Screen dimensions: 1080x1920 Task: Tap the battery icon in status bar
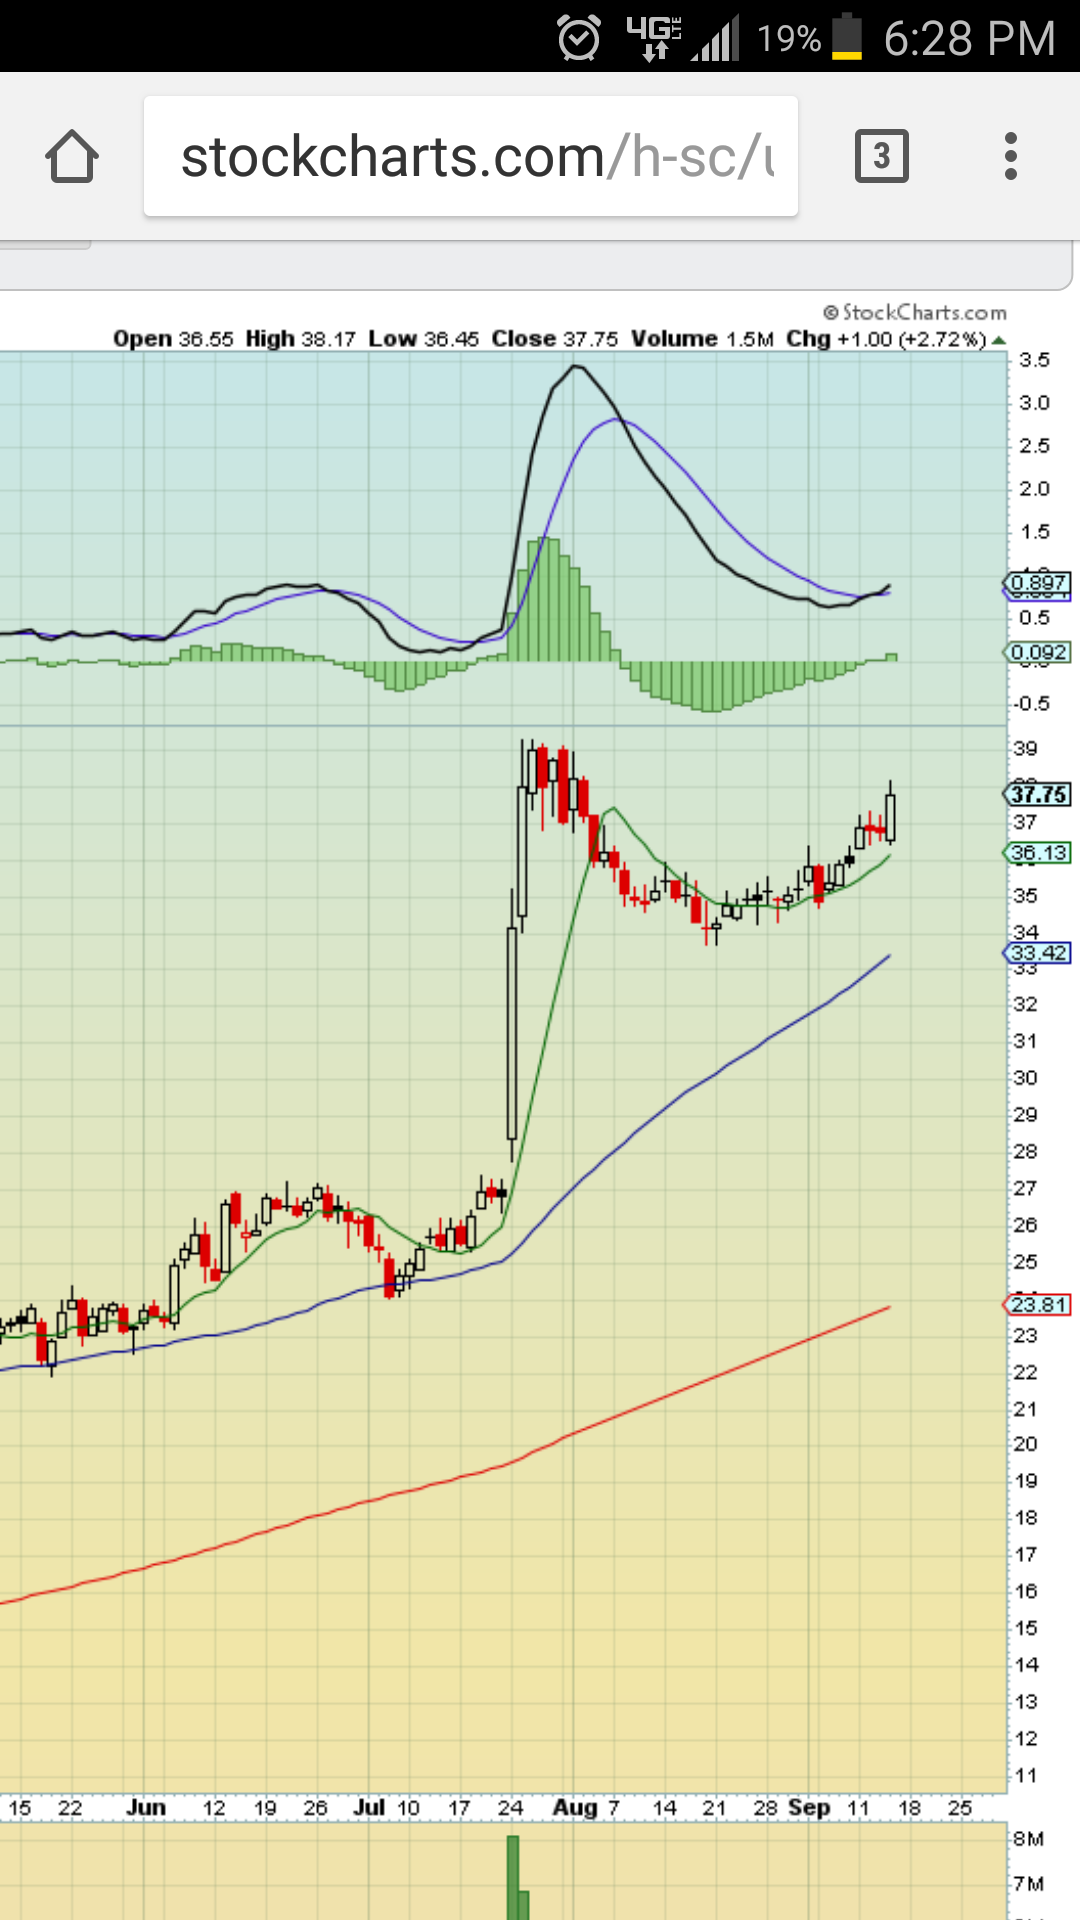coord(846,38)
